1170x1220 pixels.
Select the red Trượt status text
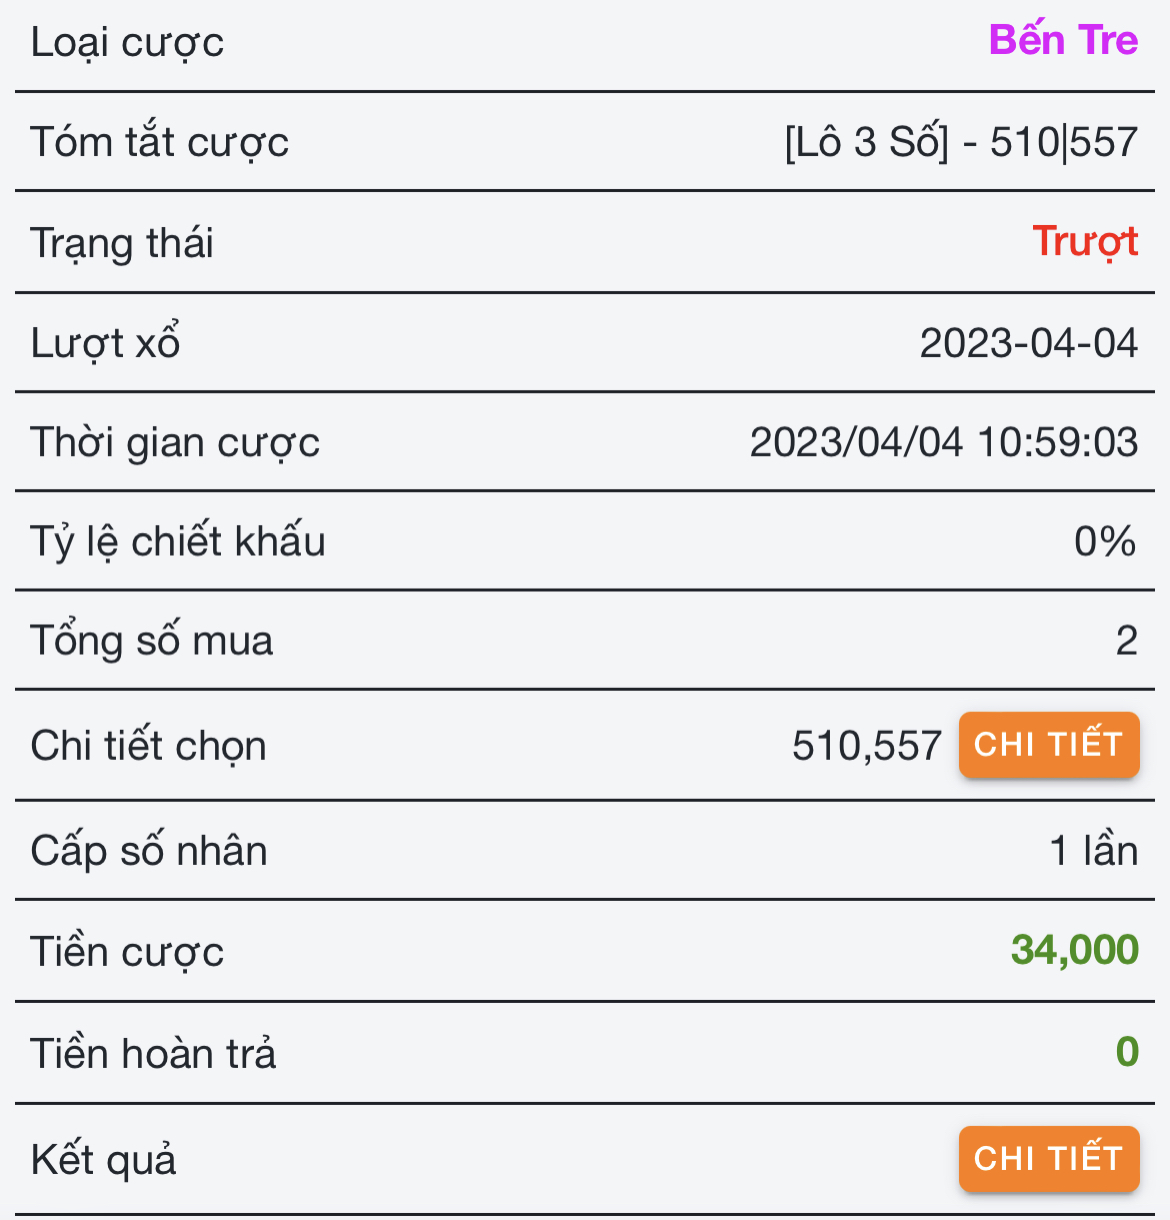pos(1085,242)
